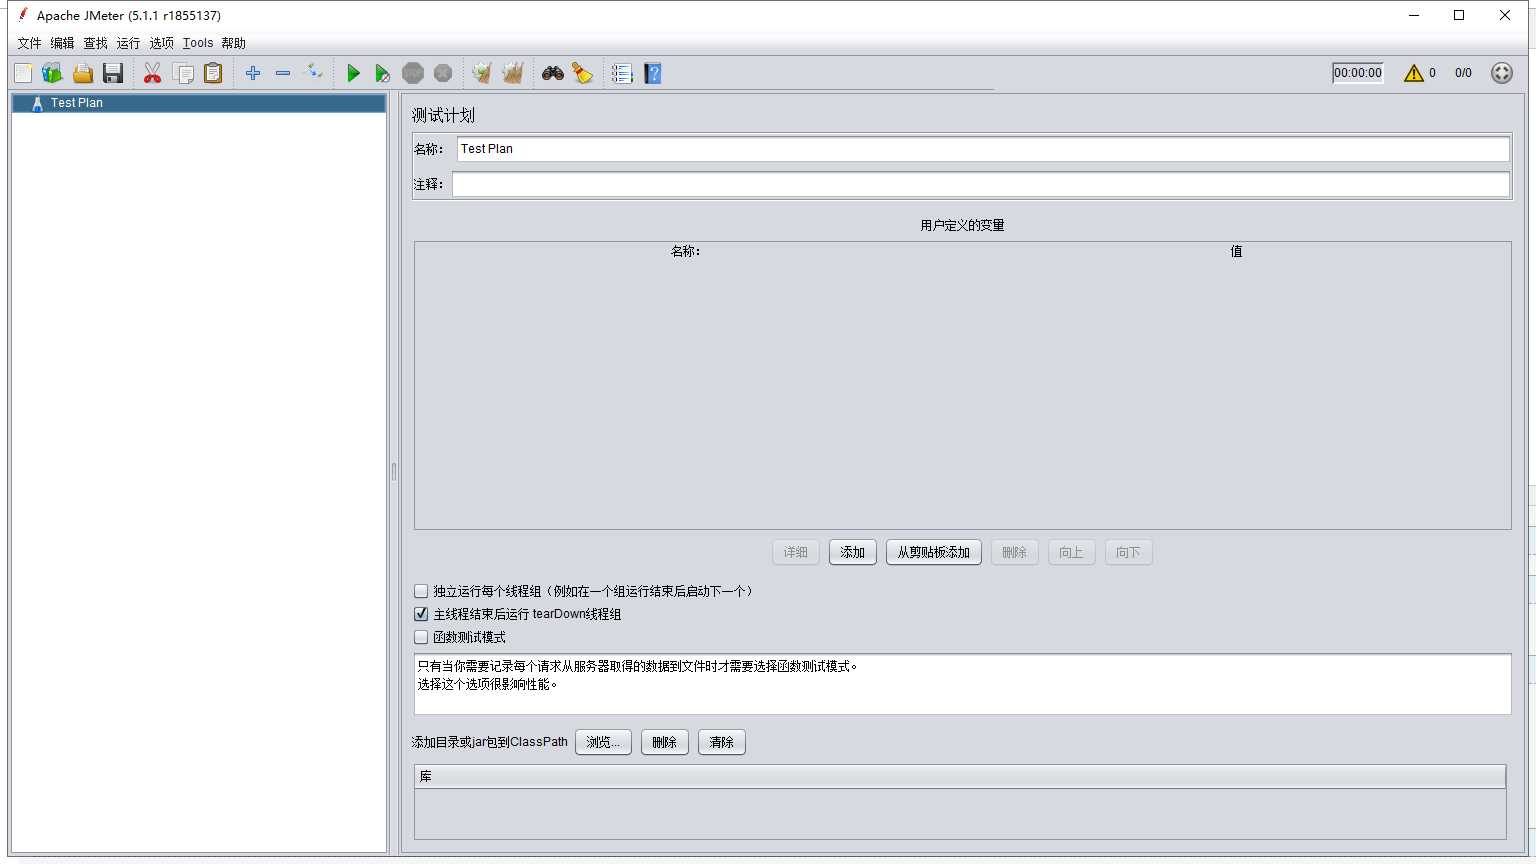This screenshot has width=1536, height=864.
Task: Reset search yellow broom icon
Action: (x=583, y=73)
